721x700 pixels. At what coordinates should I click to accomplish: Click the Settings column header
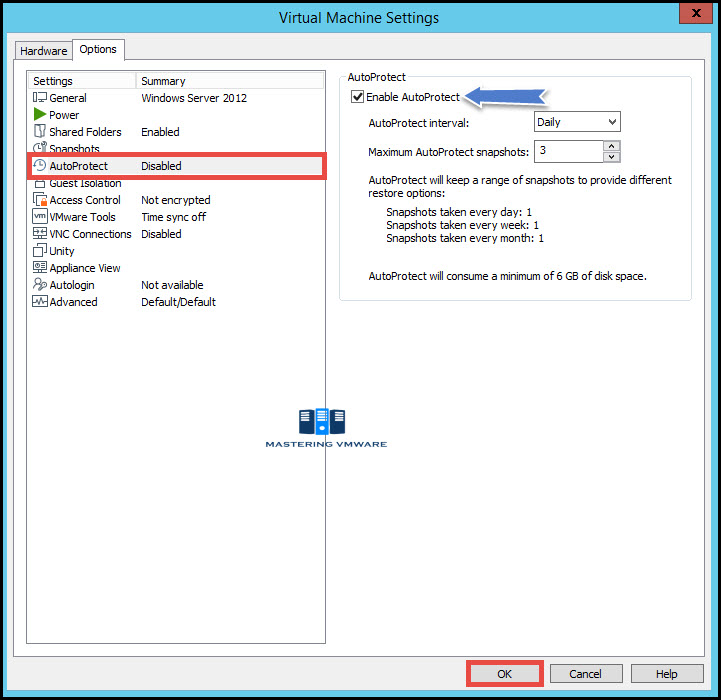point(82,81)
